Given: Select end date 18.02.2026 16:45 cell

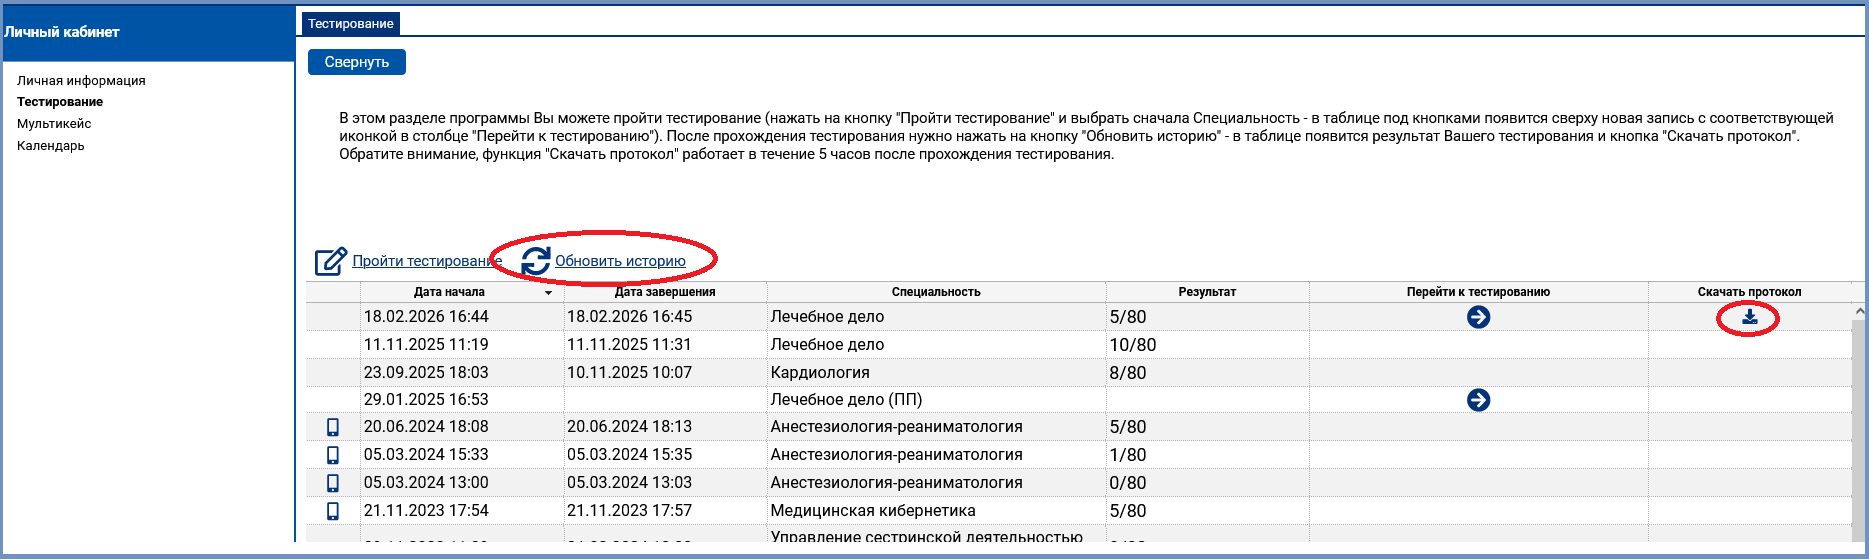Looking at the screenshot, I should pyautogui.click(x=665, y=317).
